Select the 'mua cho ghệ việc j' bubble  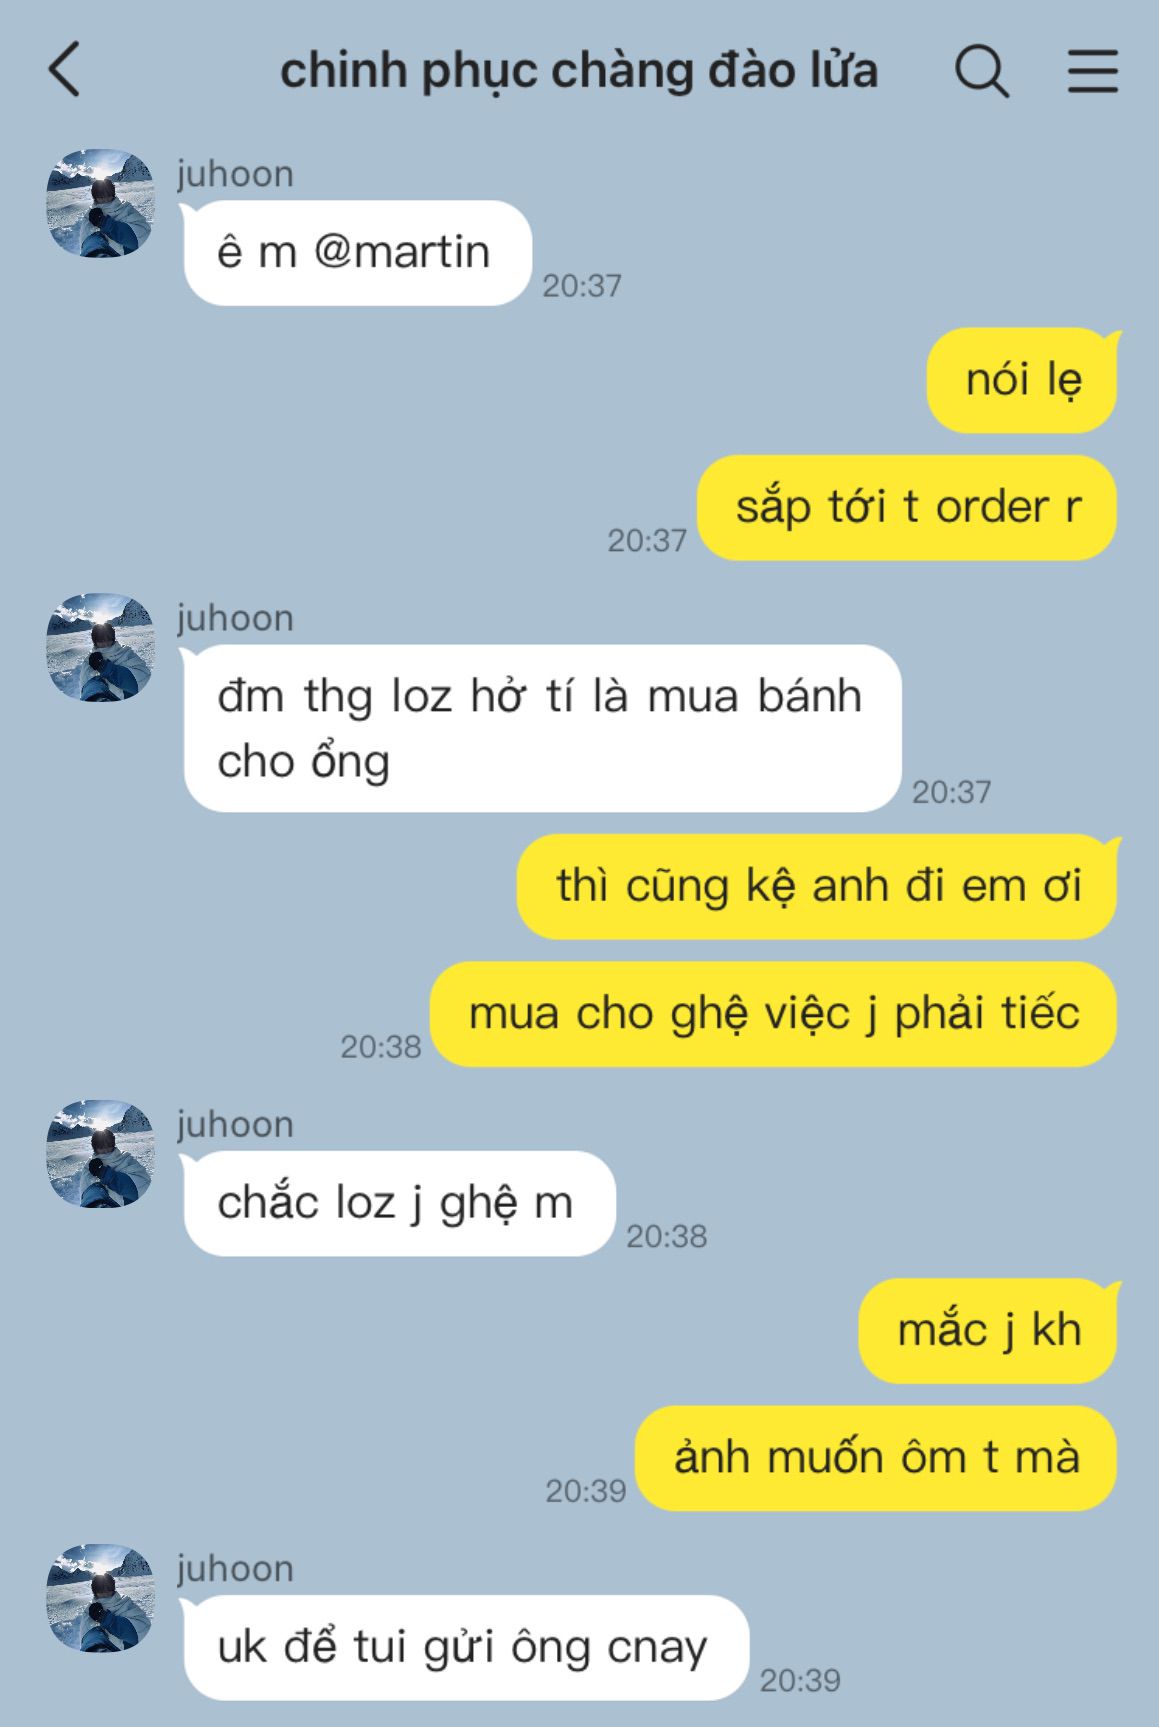773,1014
